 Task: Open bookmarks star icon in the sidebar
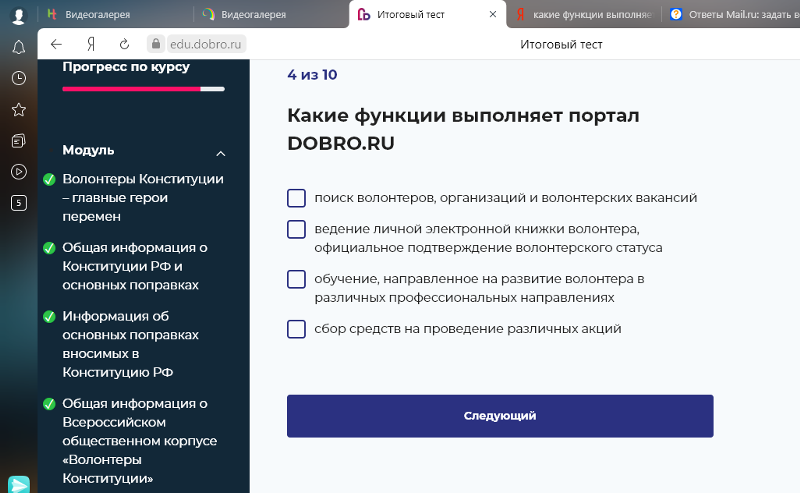click(19, 109)
